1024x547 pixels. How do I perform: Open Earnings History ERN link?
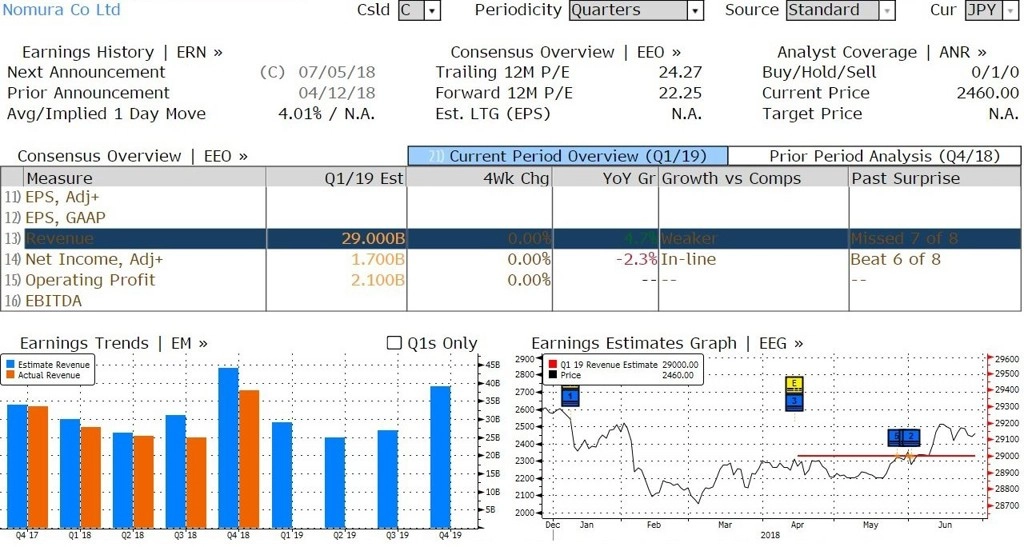point(122,52)
